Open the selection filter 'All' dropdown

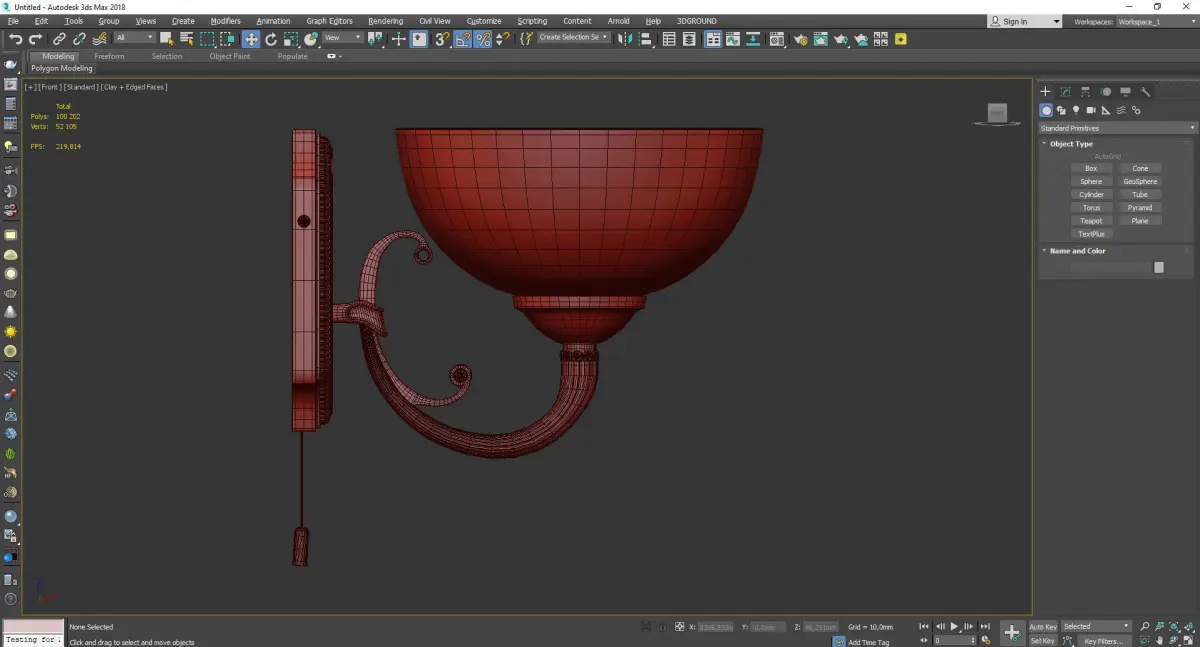click(x=134, y=38)
